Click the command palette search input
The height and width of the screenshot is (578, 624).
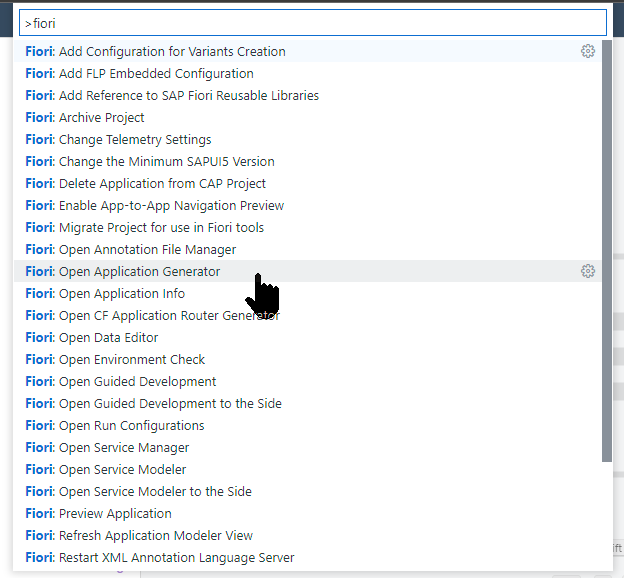pos(313,23)
